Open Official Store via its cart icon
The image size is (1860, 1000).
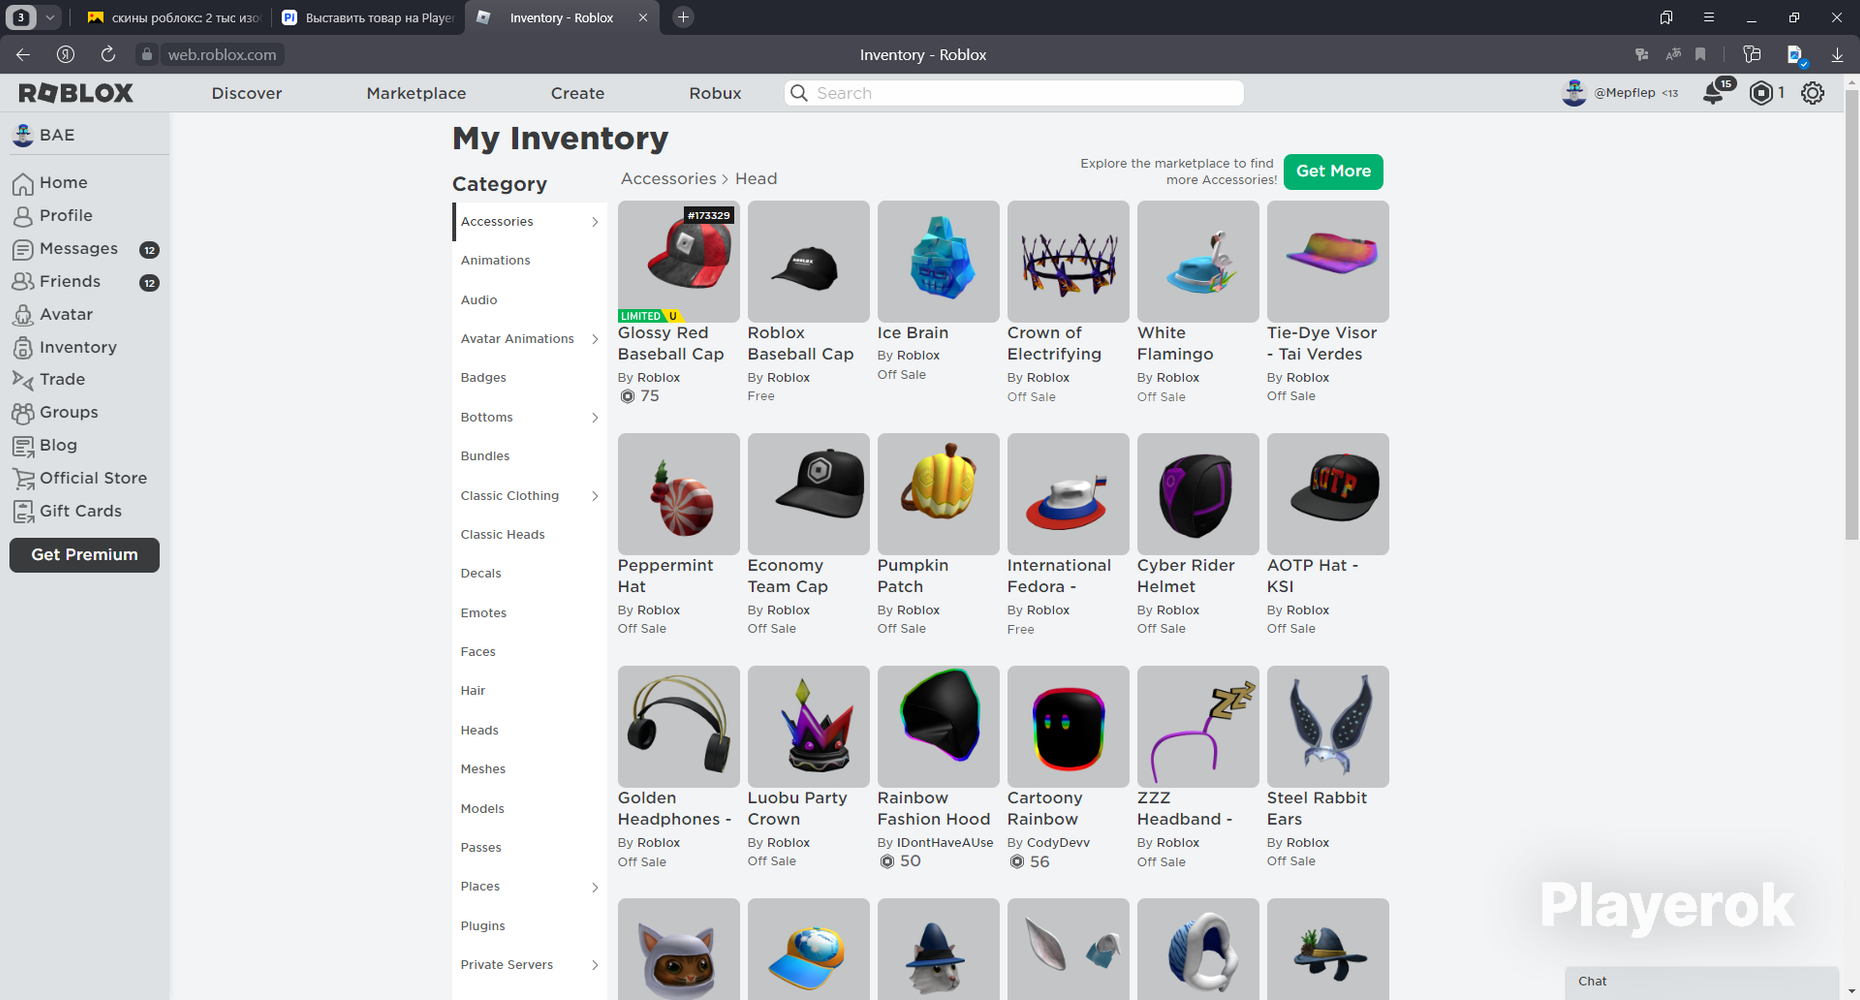point(23,479)
